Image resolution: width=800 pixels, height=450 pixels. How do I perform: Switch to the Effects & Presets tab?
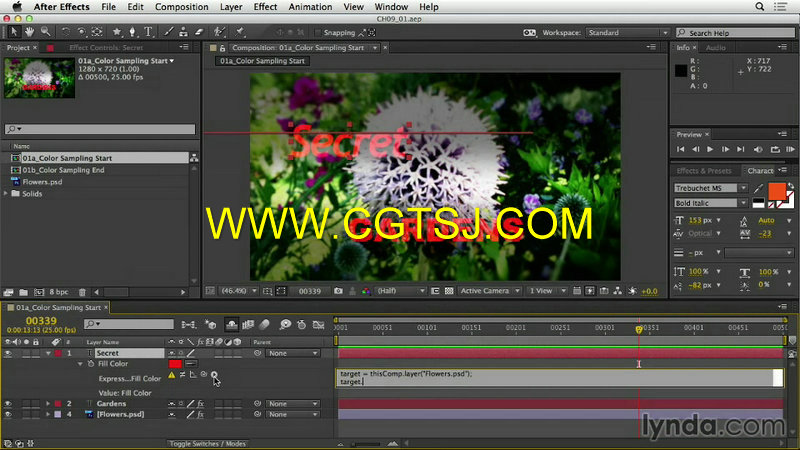(704, 171)
